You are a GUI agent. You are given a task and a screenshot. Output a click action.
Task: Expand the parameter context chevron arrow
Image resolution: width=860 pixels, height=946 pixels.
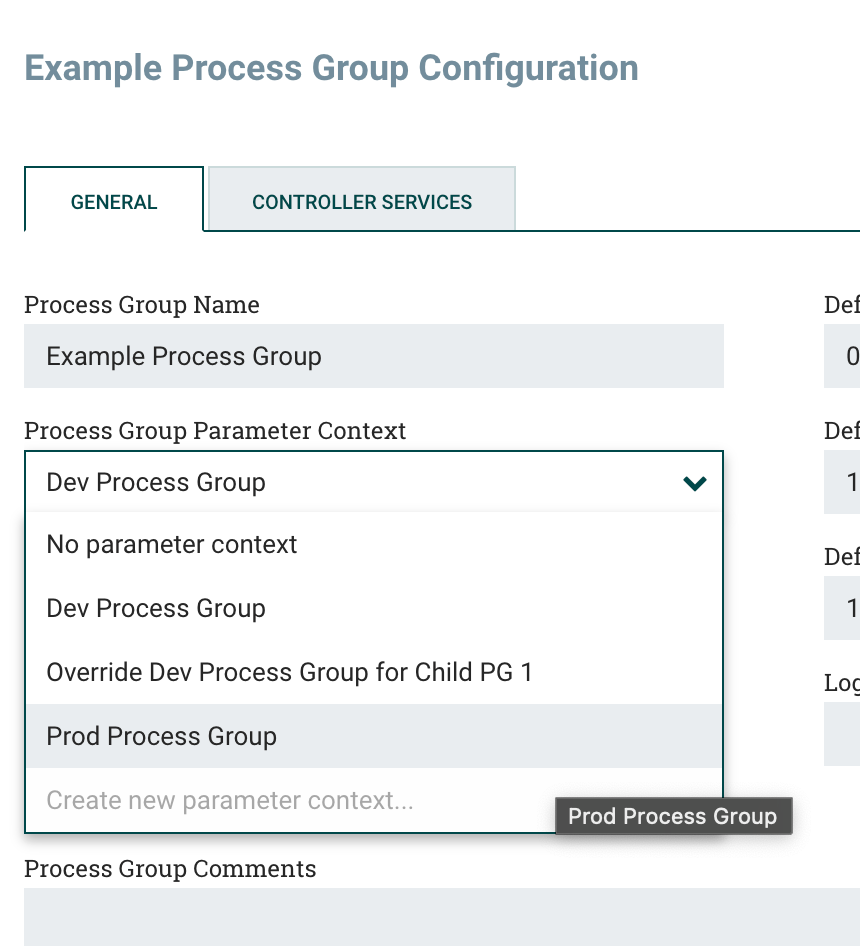coord(694,483)
